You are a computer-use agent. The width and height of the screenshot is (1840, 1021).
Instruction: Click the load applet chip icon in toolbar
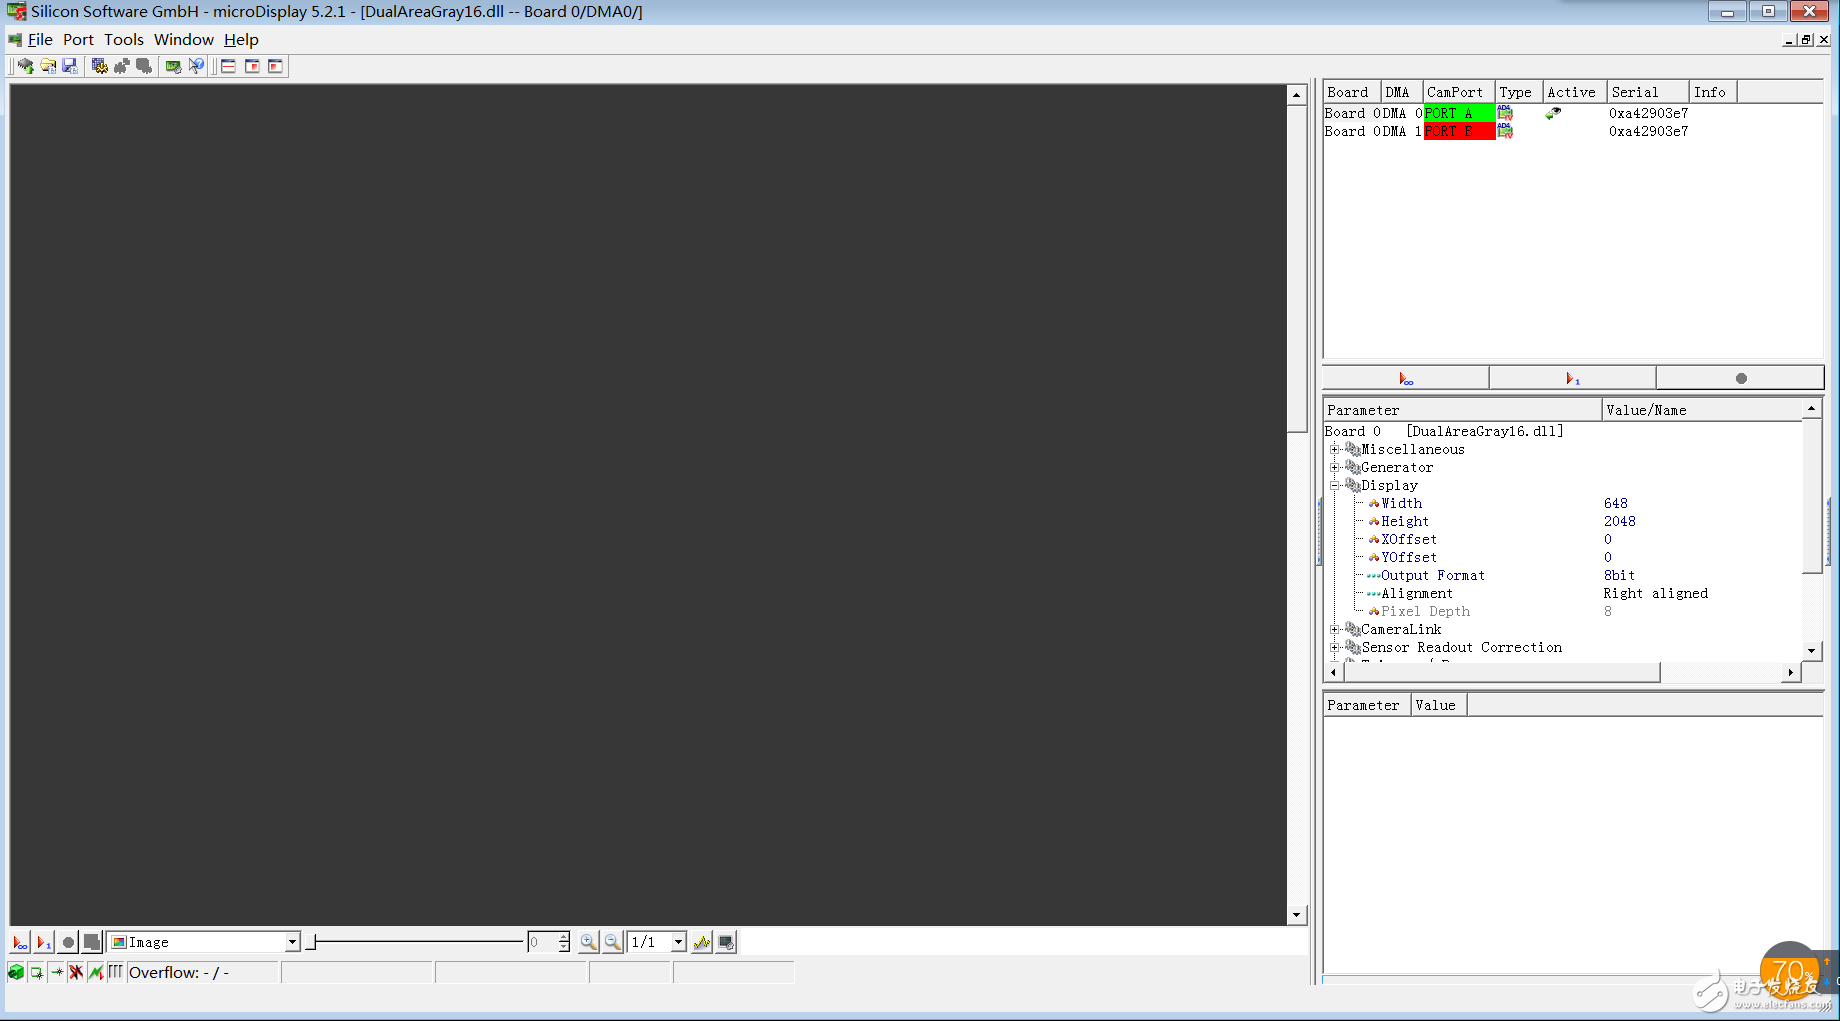click(x=25, y=66)
